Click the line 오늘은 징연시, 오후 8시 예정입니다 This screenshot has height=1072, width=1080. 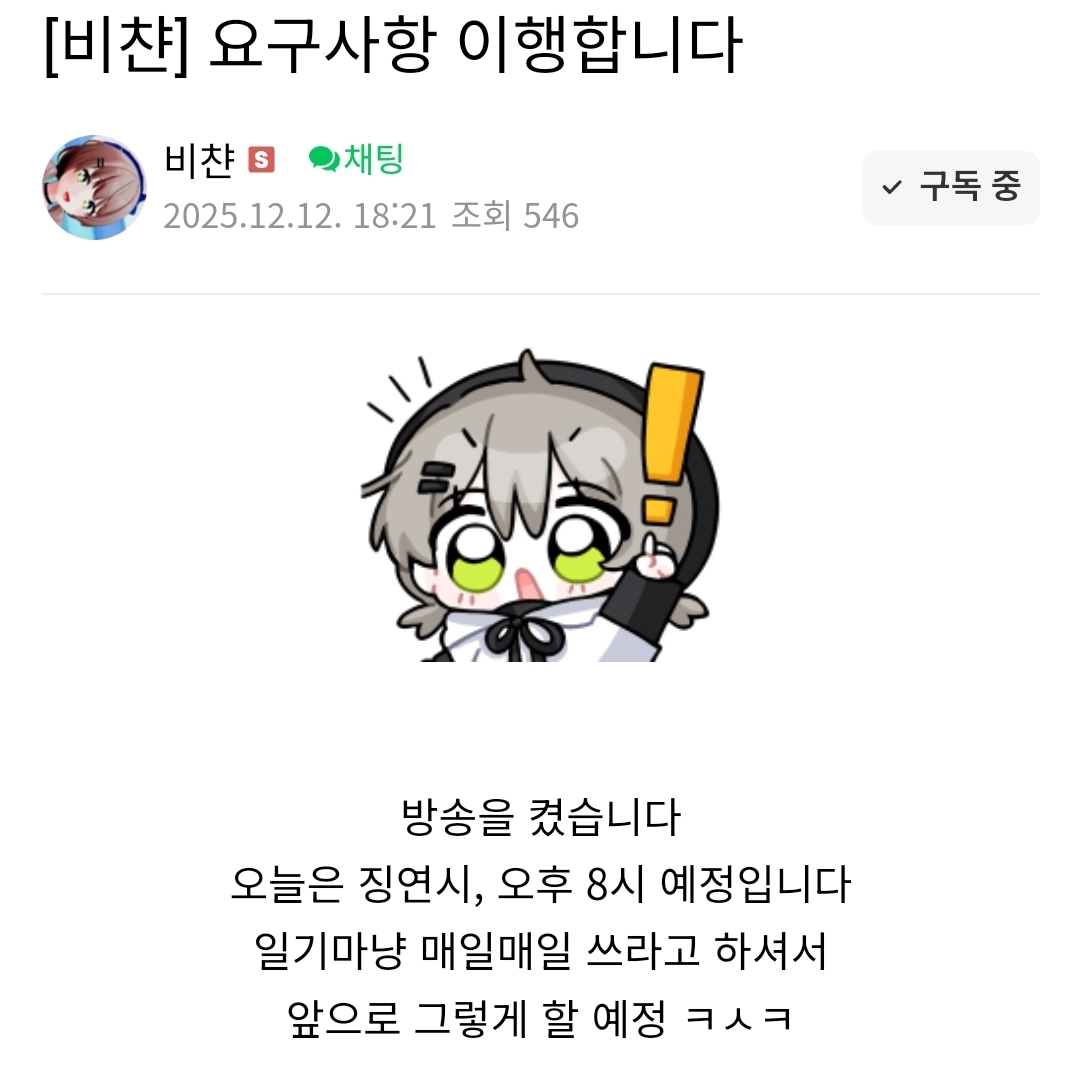coord(541,884)
